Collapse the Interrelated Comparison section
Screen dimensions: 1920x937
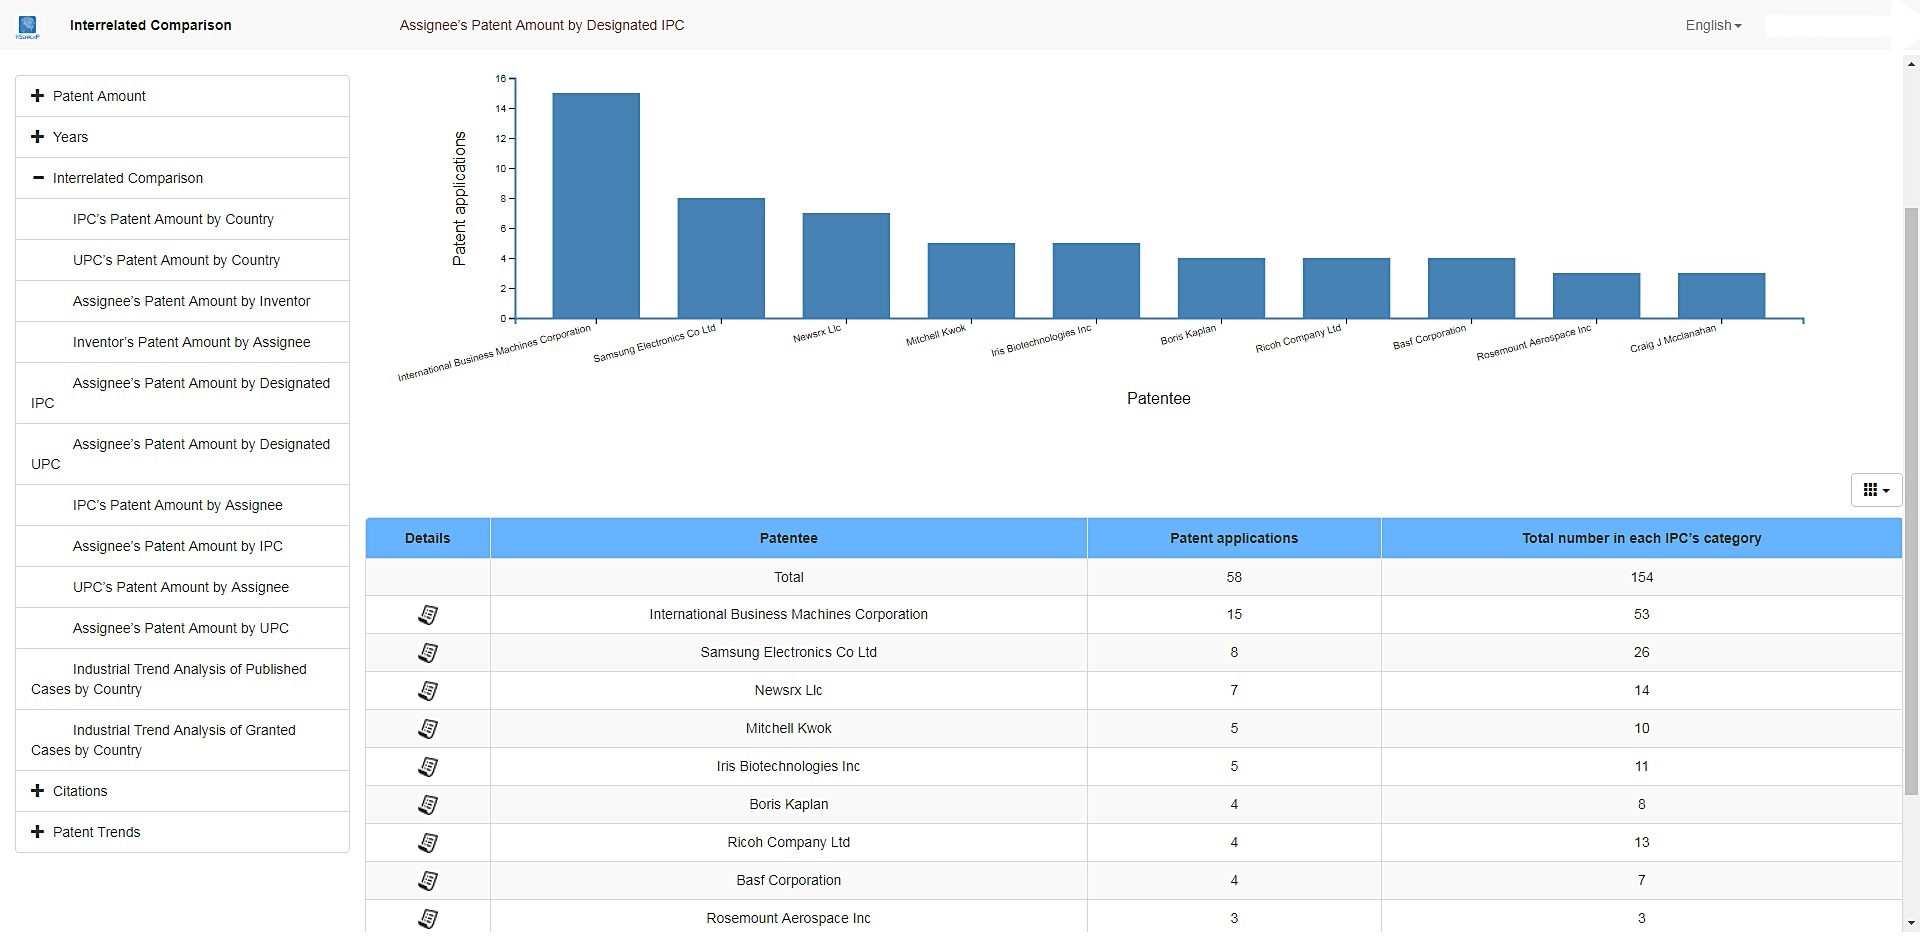point(182,178)
